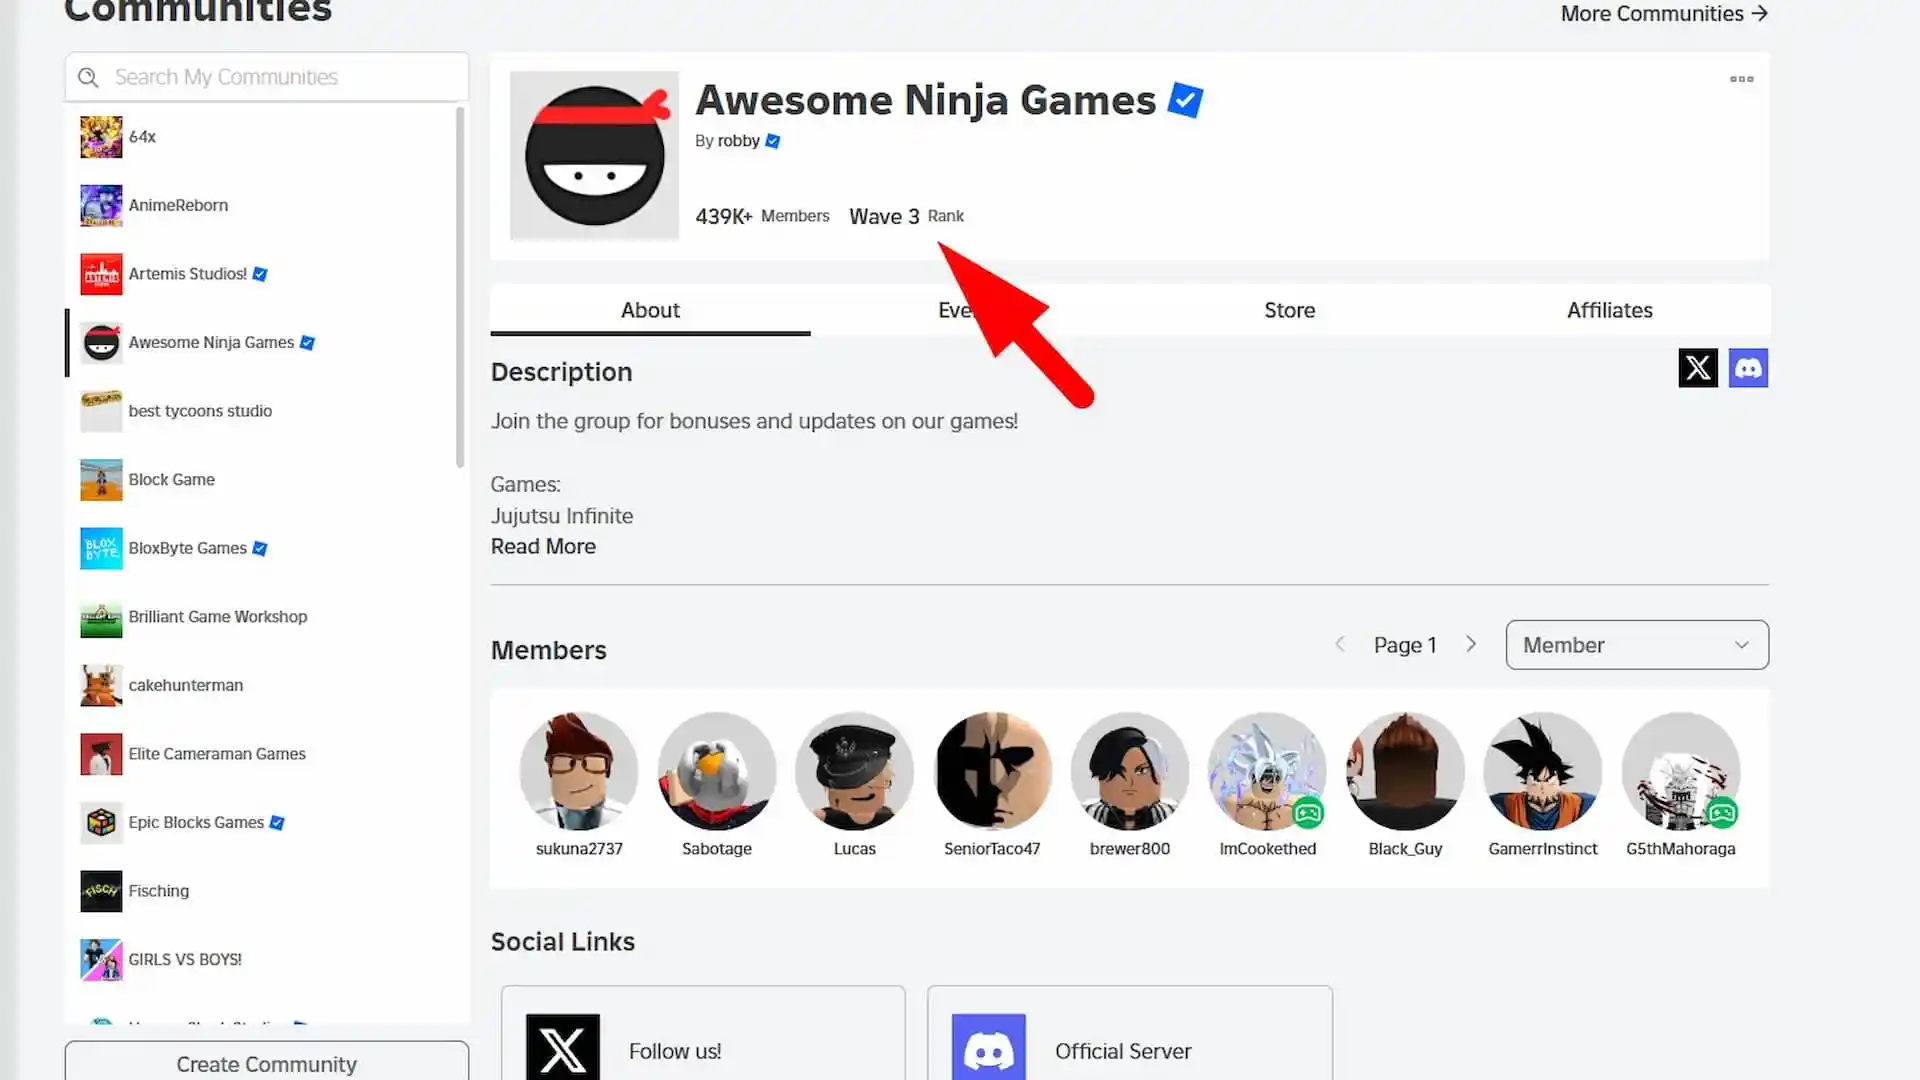The image size is (1920, 1080).
Task: Click previous page arrow in Members section
Action: click(x=1340, y=645)
